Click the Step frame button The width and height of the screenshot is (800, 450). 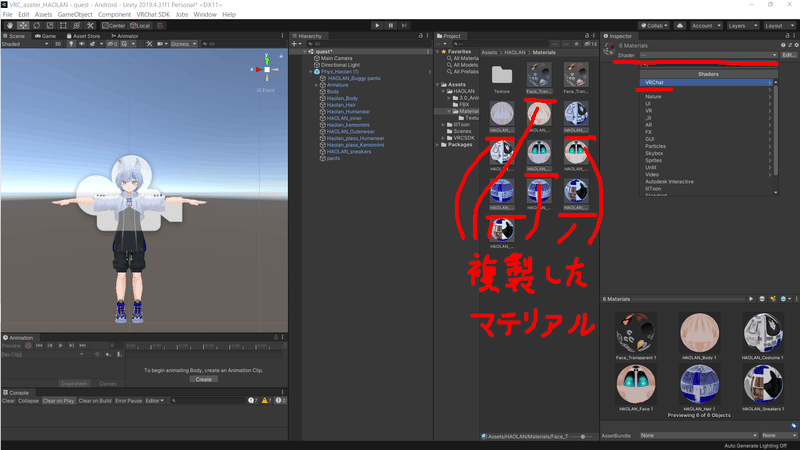tap(404, 26)
